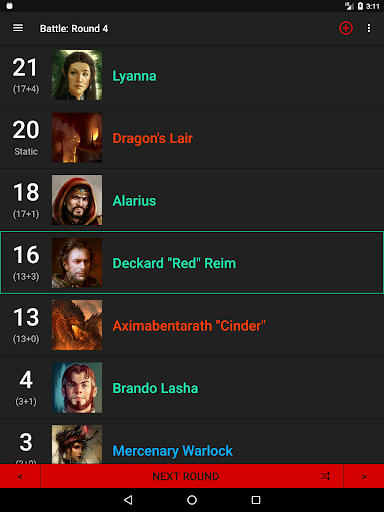Tap the Android home circle button
The height and width of the screenshot is (512, 384).
click(192, 500)
